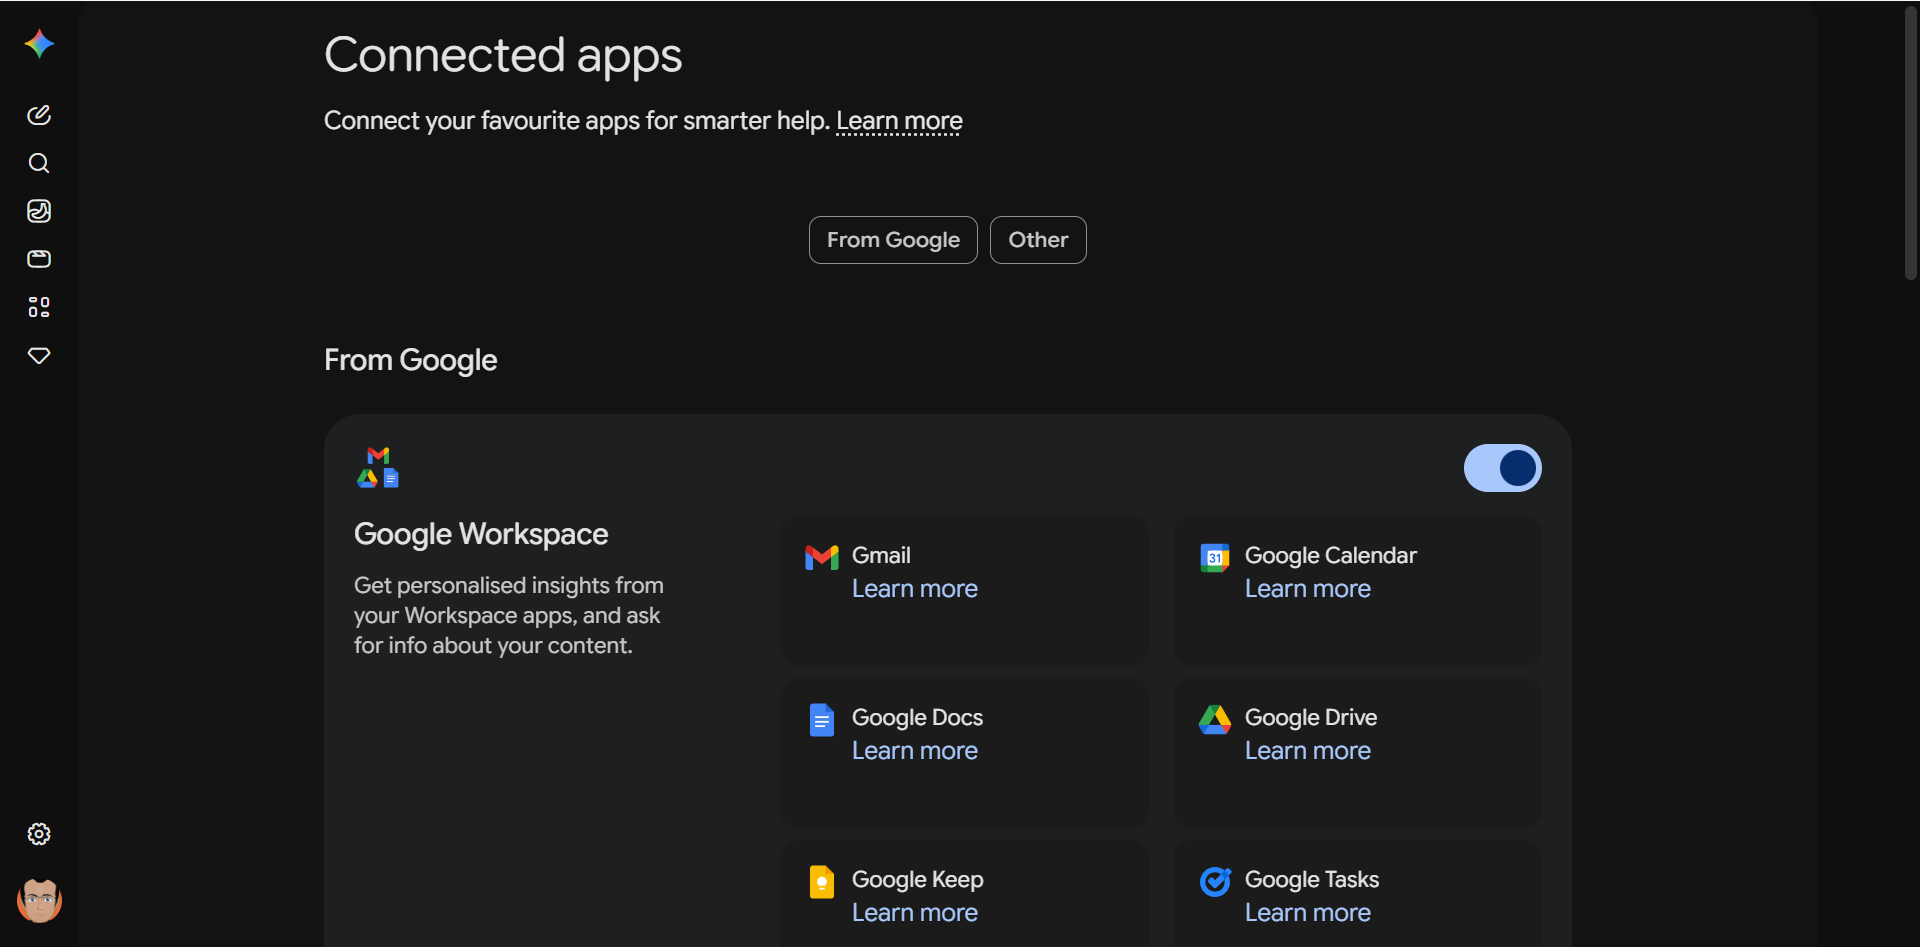Image resolution: width=1920 pixels, height=947 pixels.
Task: Click the Connected apps page heading
Action: coord(503,56)
